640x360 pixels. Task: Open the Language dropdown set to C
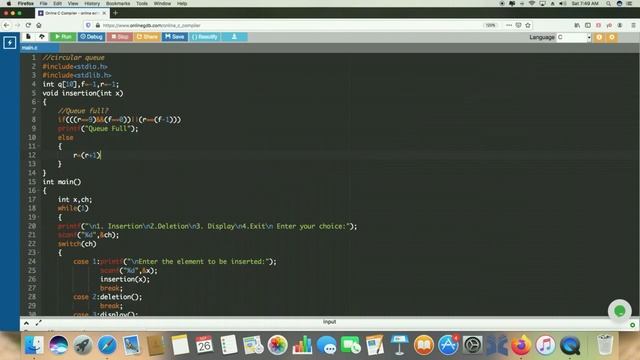pyautogui.click(x=574, y=37)
